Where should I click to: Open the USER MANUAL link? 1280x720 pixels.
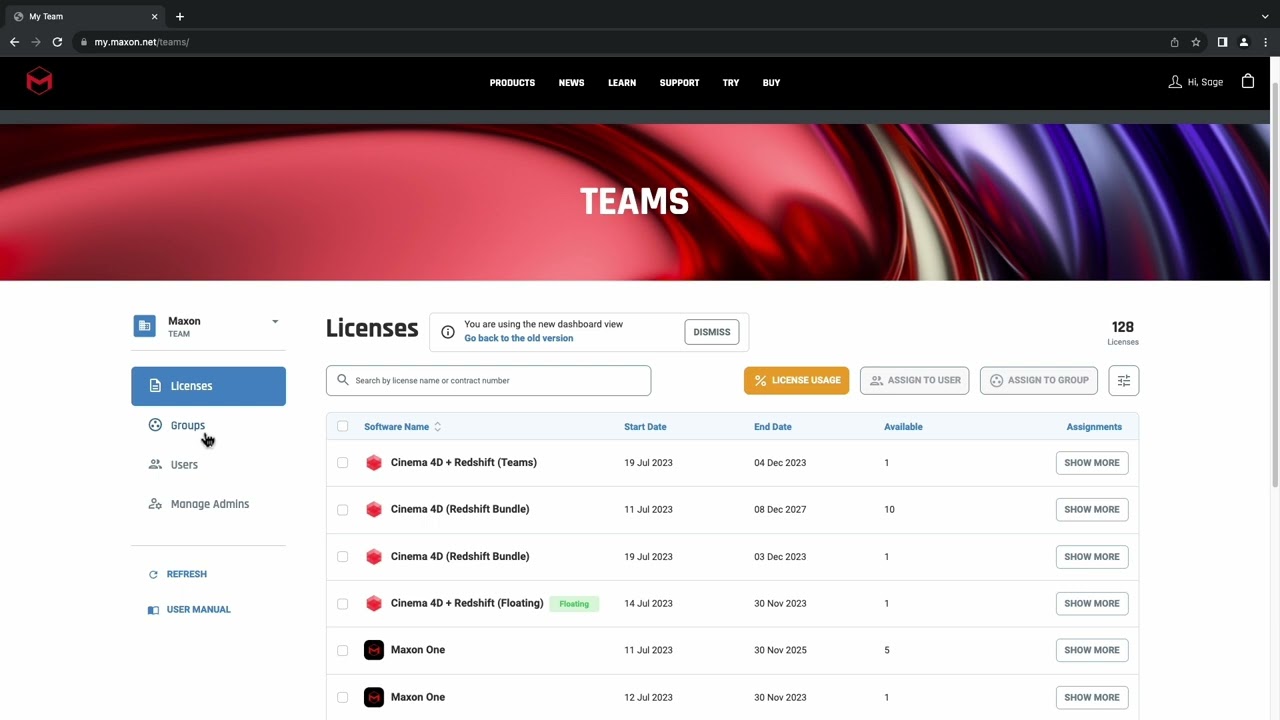pyautogui.click(x=198, y=610)
